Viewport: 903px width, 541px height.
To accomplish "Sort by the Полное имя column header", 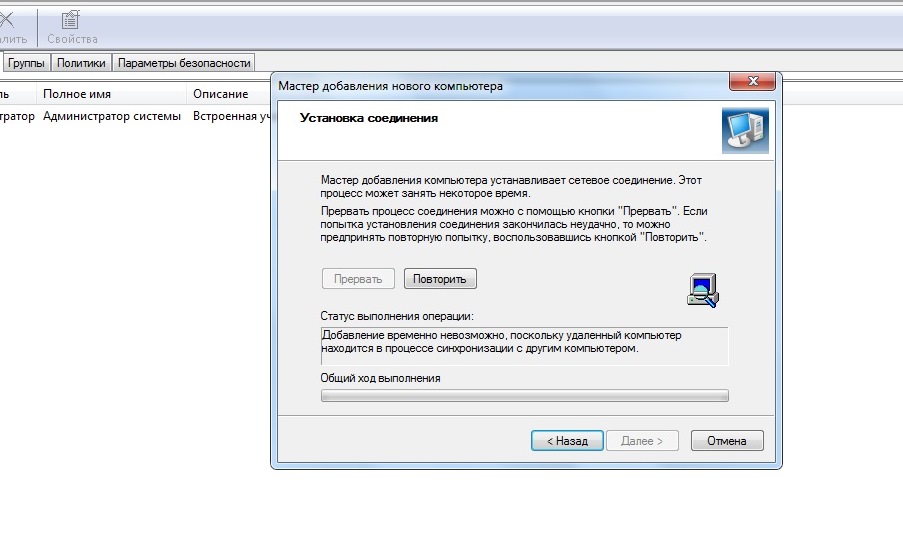I will click(x=77, y=94).
